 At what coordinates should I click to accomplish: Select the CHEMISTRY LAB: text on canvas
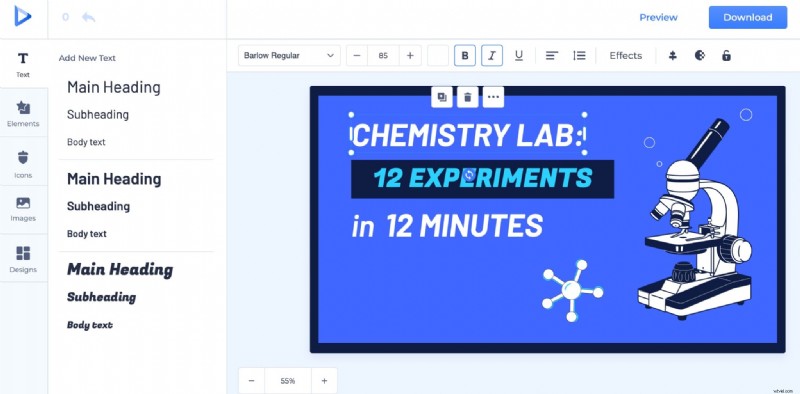[x=467, y=135]
